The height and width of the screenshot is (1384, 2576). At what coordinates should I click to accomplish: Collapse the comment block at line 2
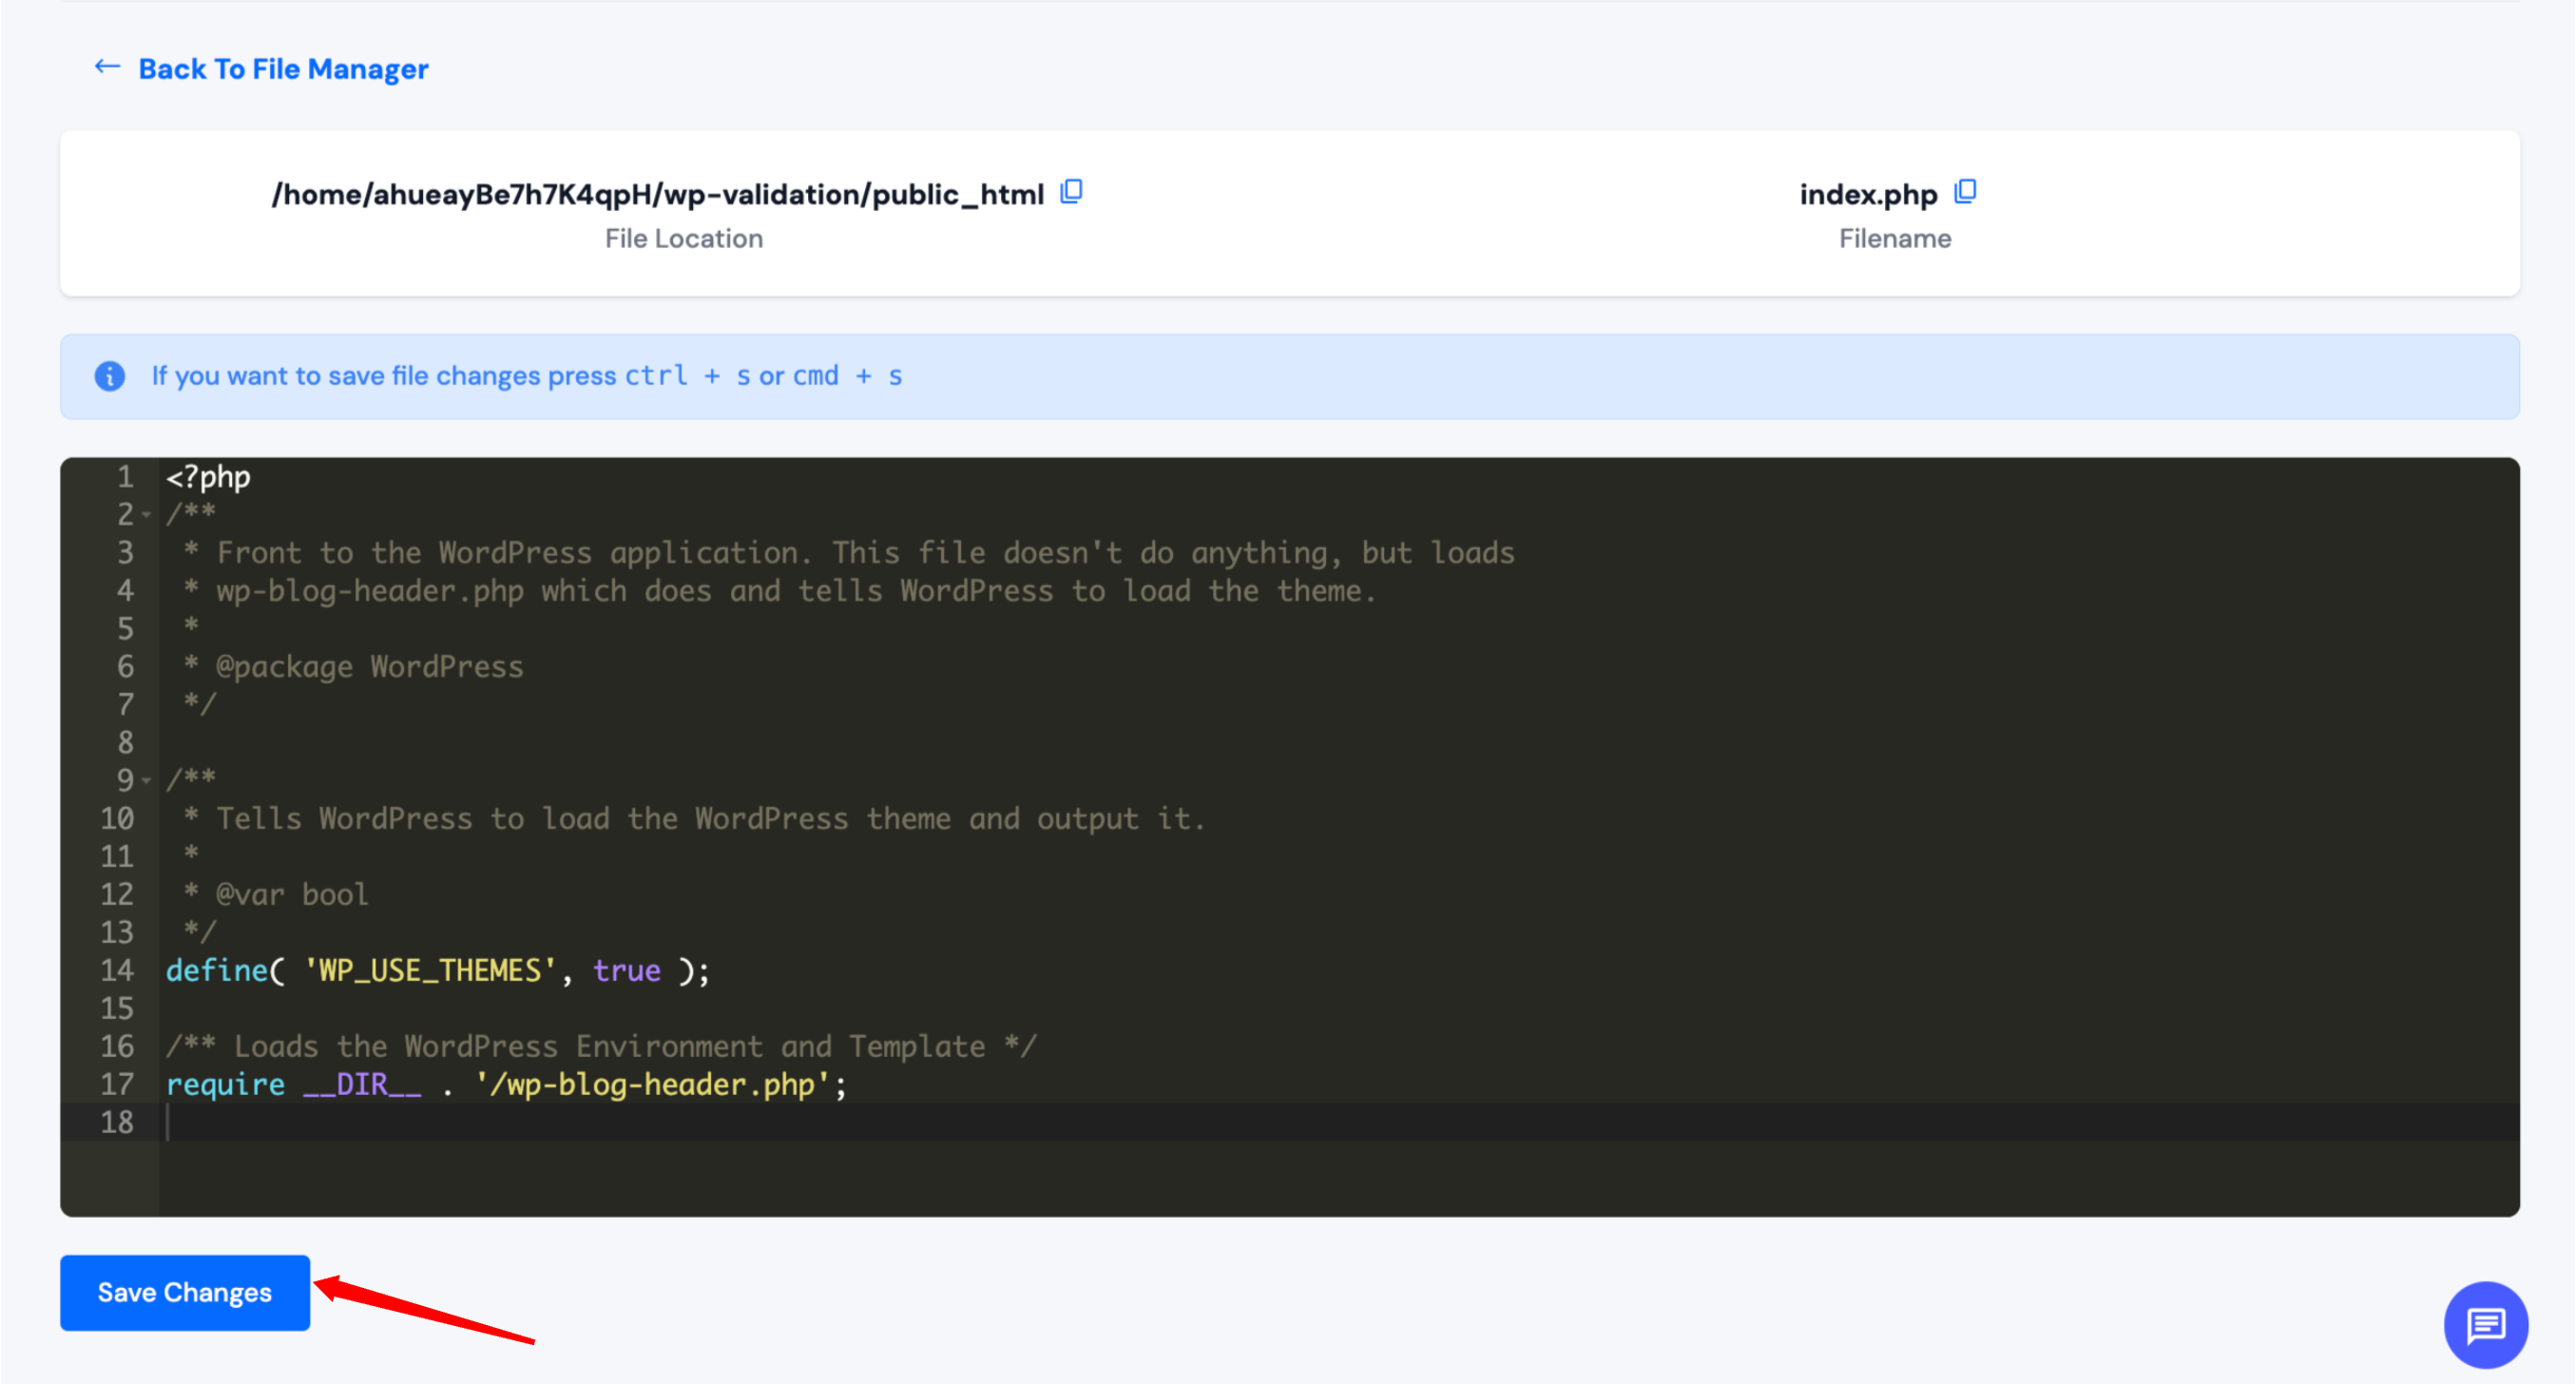tap(147, 515)
